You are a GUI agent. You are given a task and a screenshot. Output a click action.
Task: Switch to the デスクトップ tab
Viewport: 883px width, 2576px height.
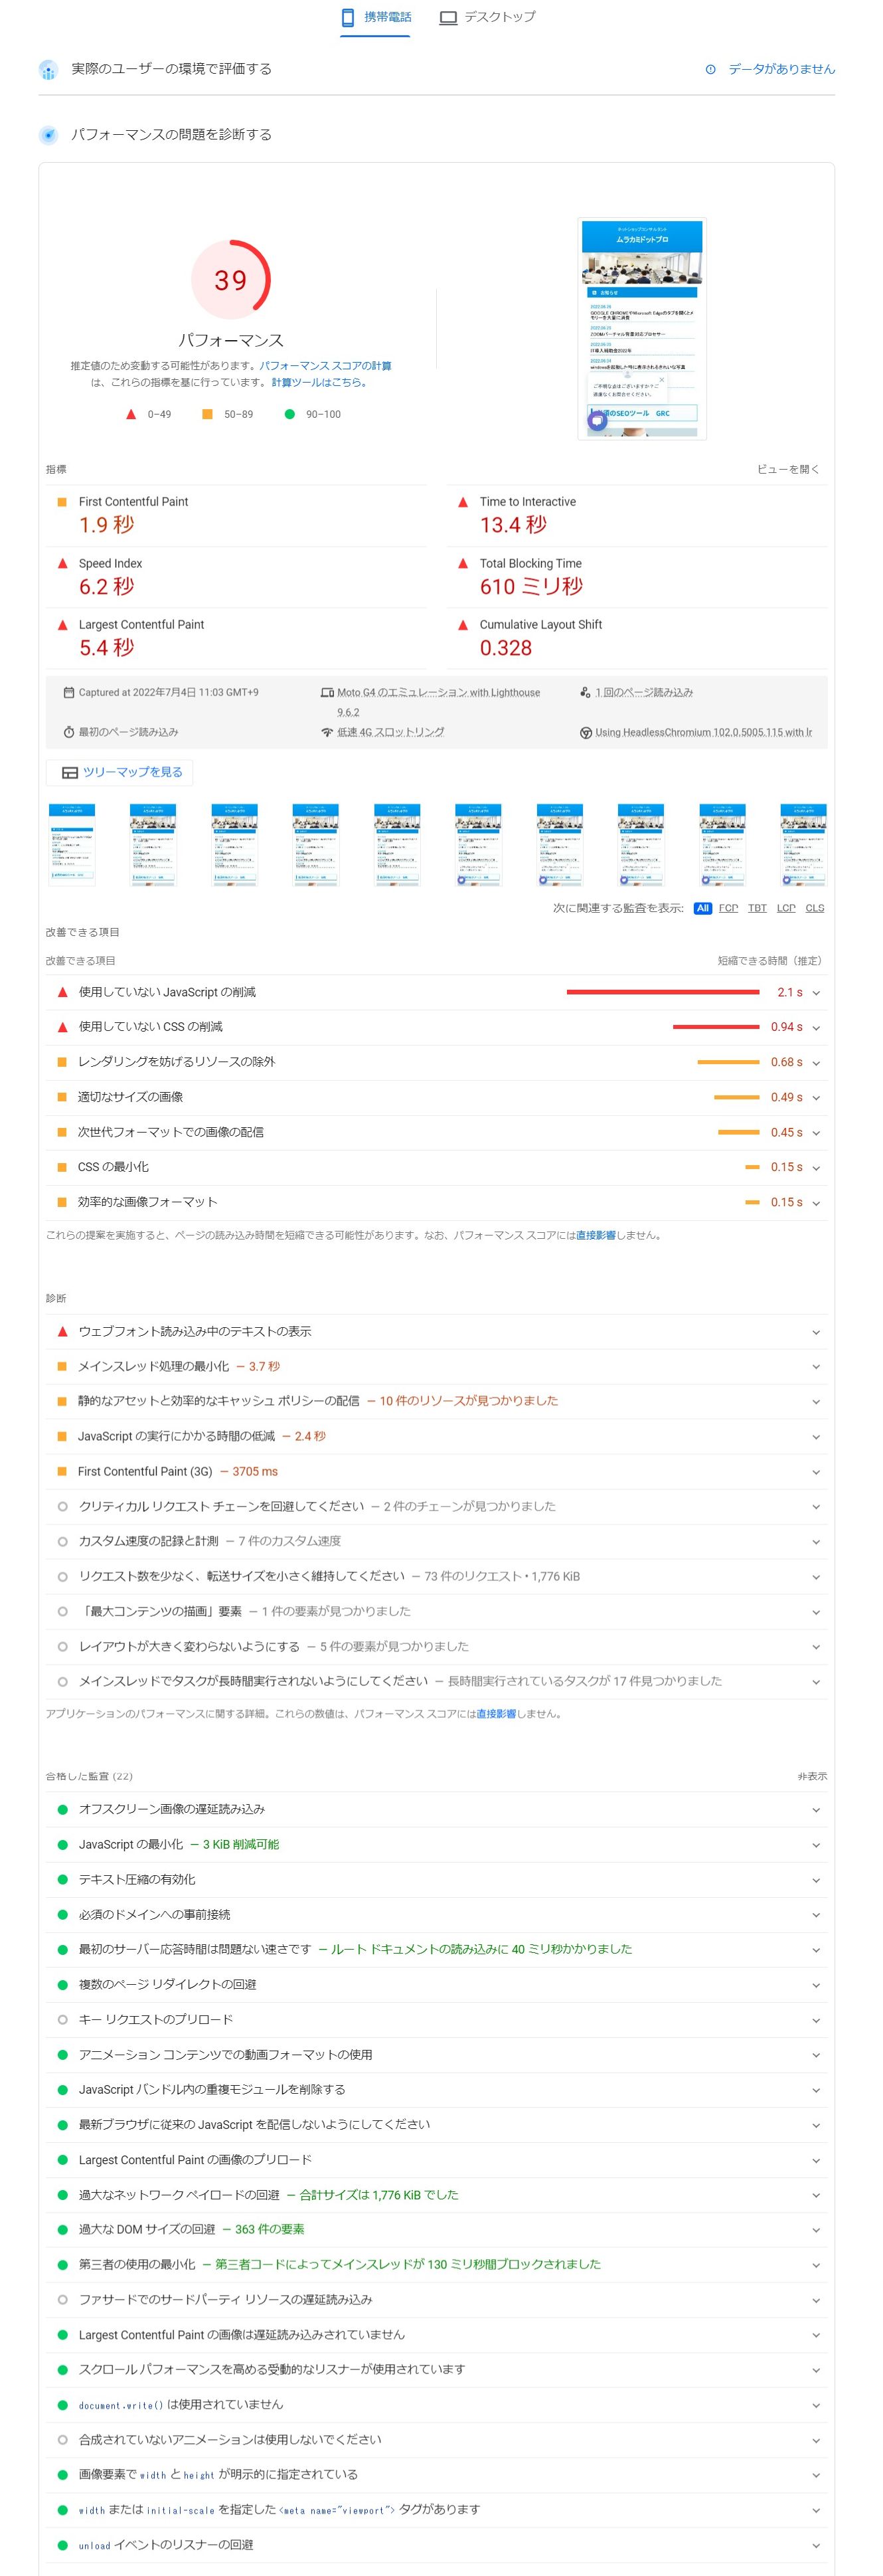coord(487,17)
